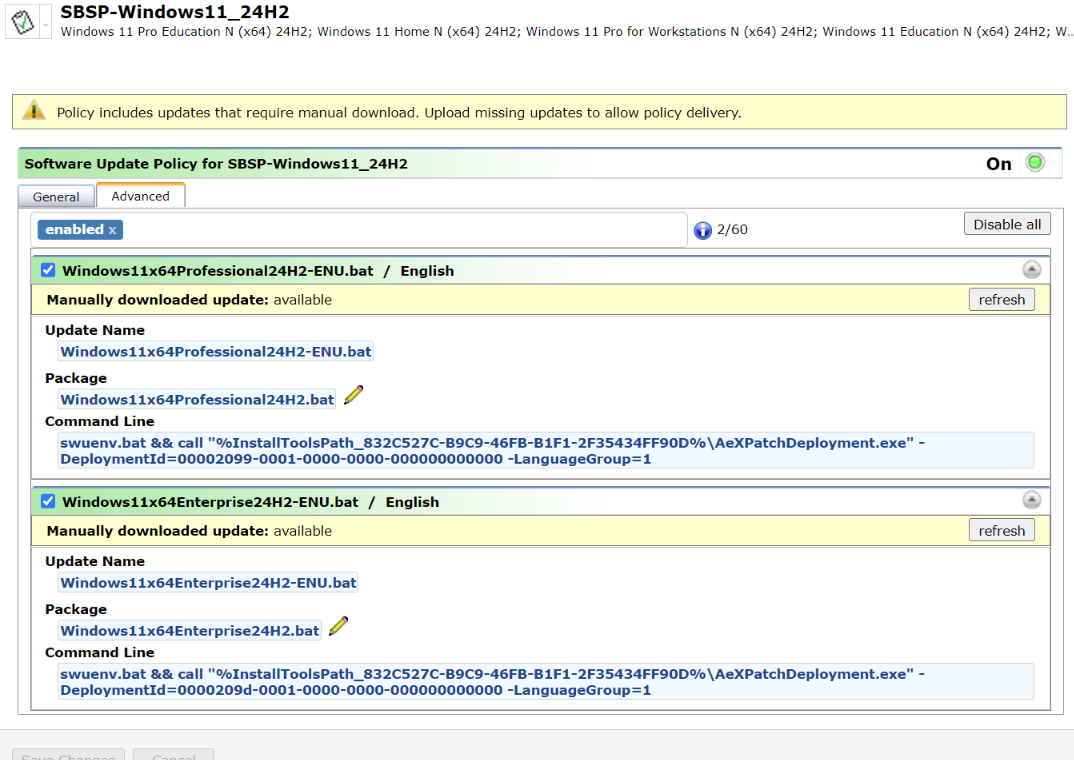Image resolution: width=1074 pixels, height=760 pixels.
Task: Open the Windows11x64Enterprise24H2-ENU.bat update name link
Action: tap(208, 583)
